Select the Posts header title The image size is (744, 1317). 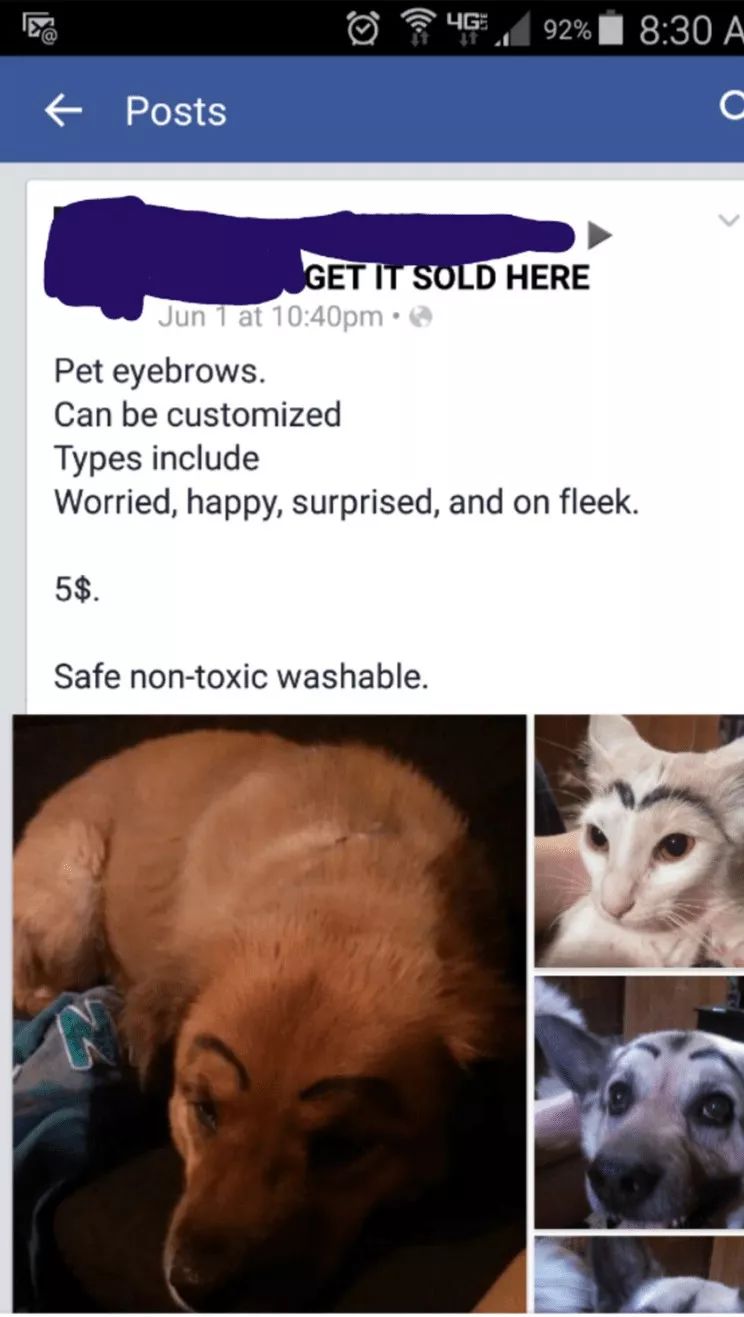pyautogui.click(x=176, y=111)
